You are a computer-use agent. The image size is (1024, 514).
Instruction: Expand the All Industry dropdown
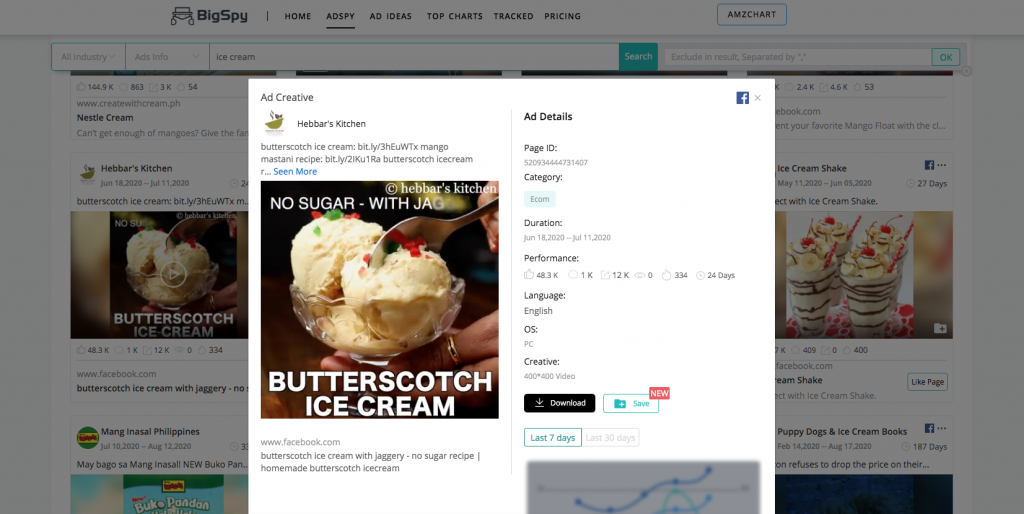pos(88,57)
